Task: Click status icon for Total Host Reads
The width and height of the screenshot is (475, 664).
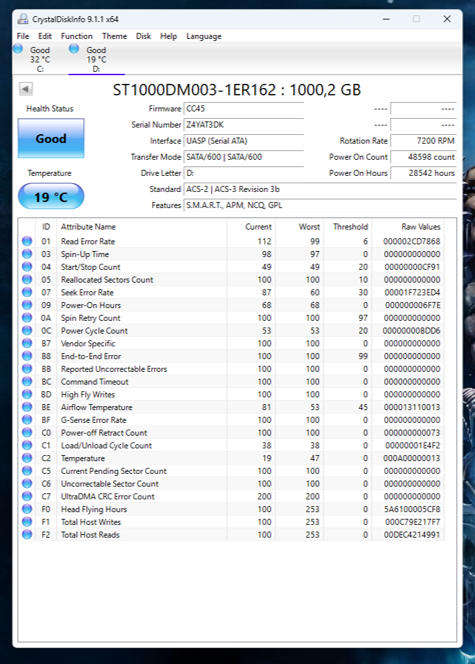Action: (27, 534)
